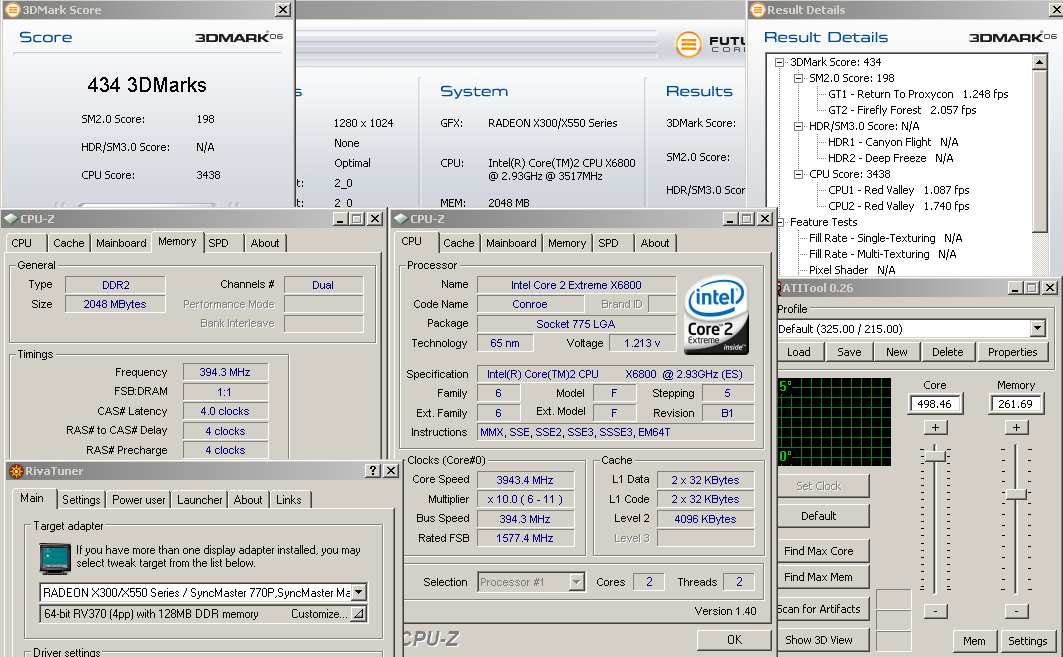The width and height of the screenshot is (1063, 657).
Task: Open the RivaTuner display adapter dropdown
Action: 359,593
